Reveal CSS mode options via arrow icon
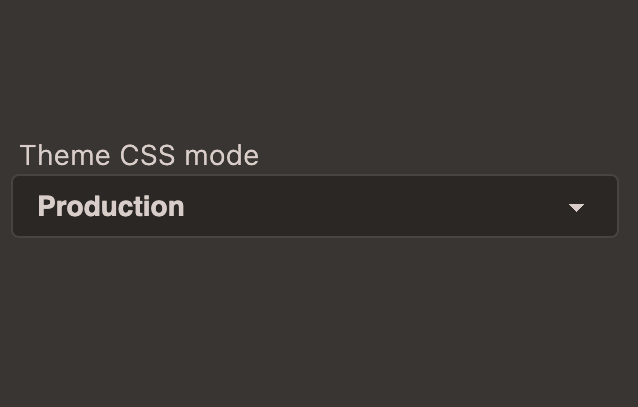The image size is (638, 407). (576, 208)
